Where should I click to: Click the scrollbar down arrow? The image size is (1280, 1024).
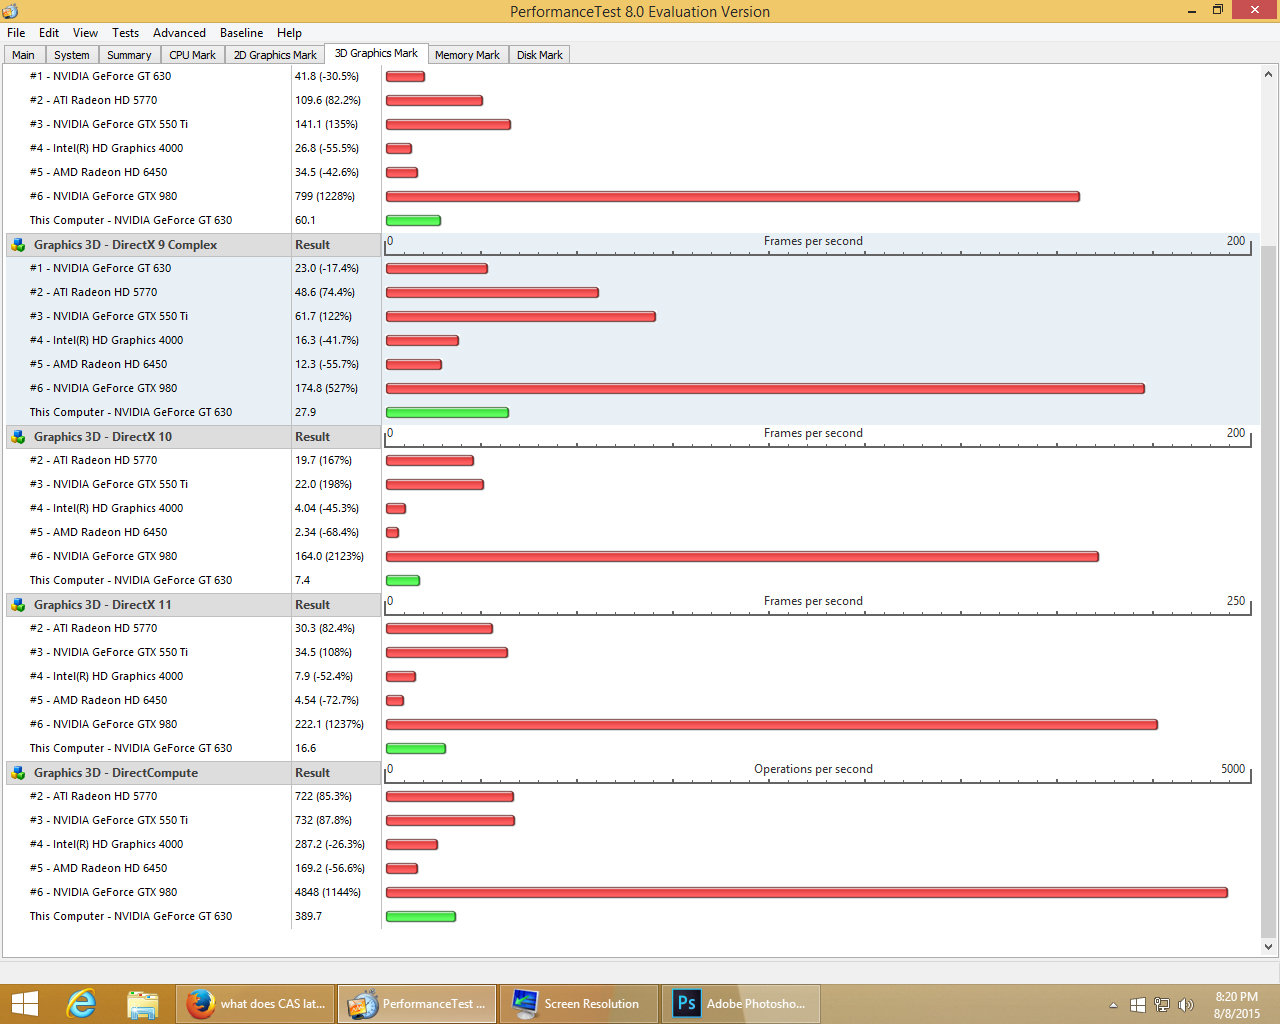1269,946
